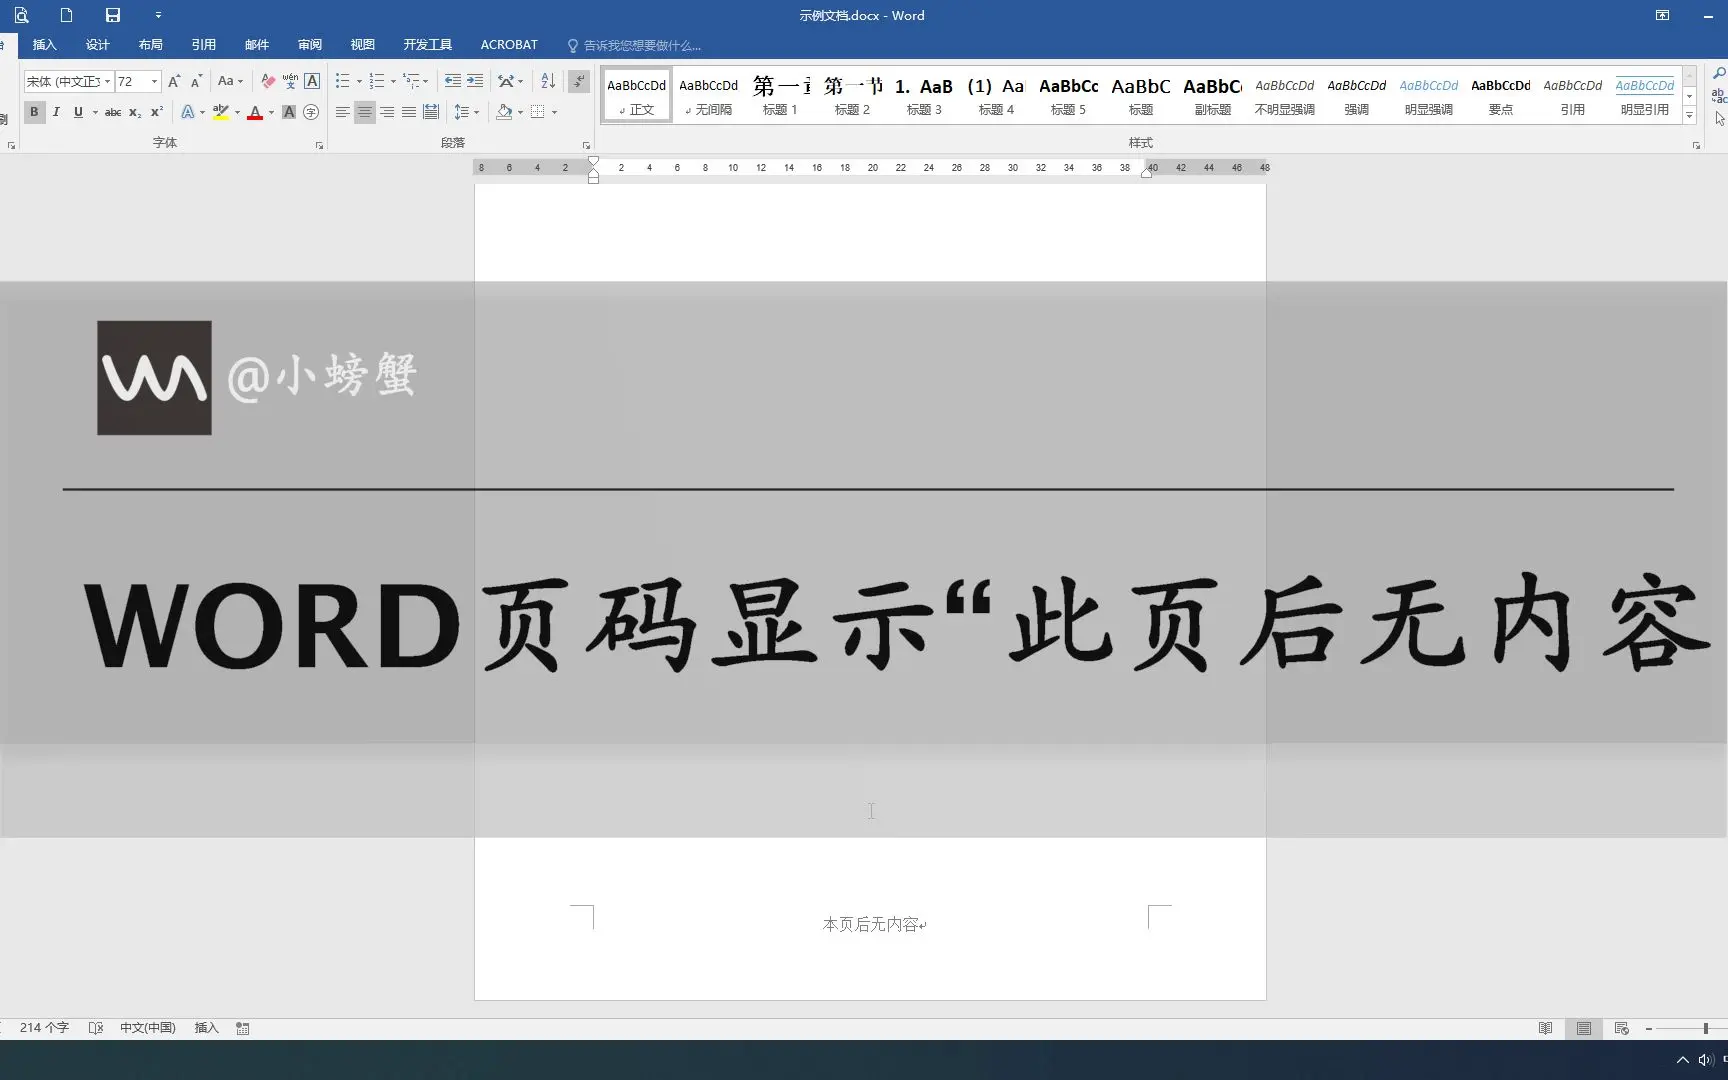
Task: Open the ACROBAT ribbon tab
Action: pos(509,45)
